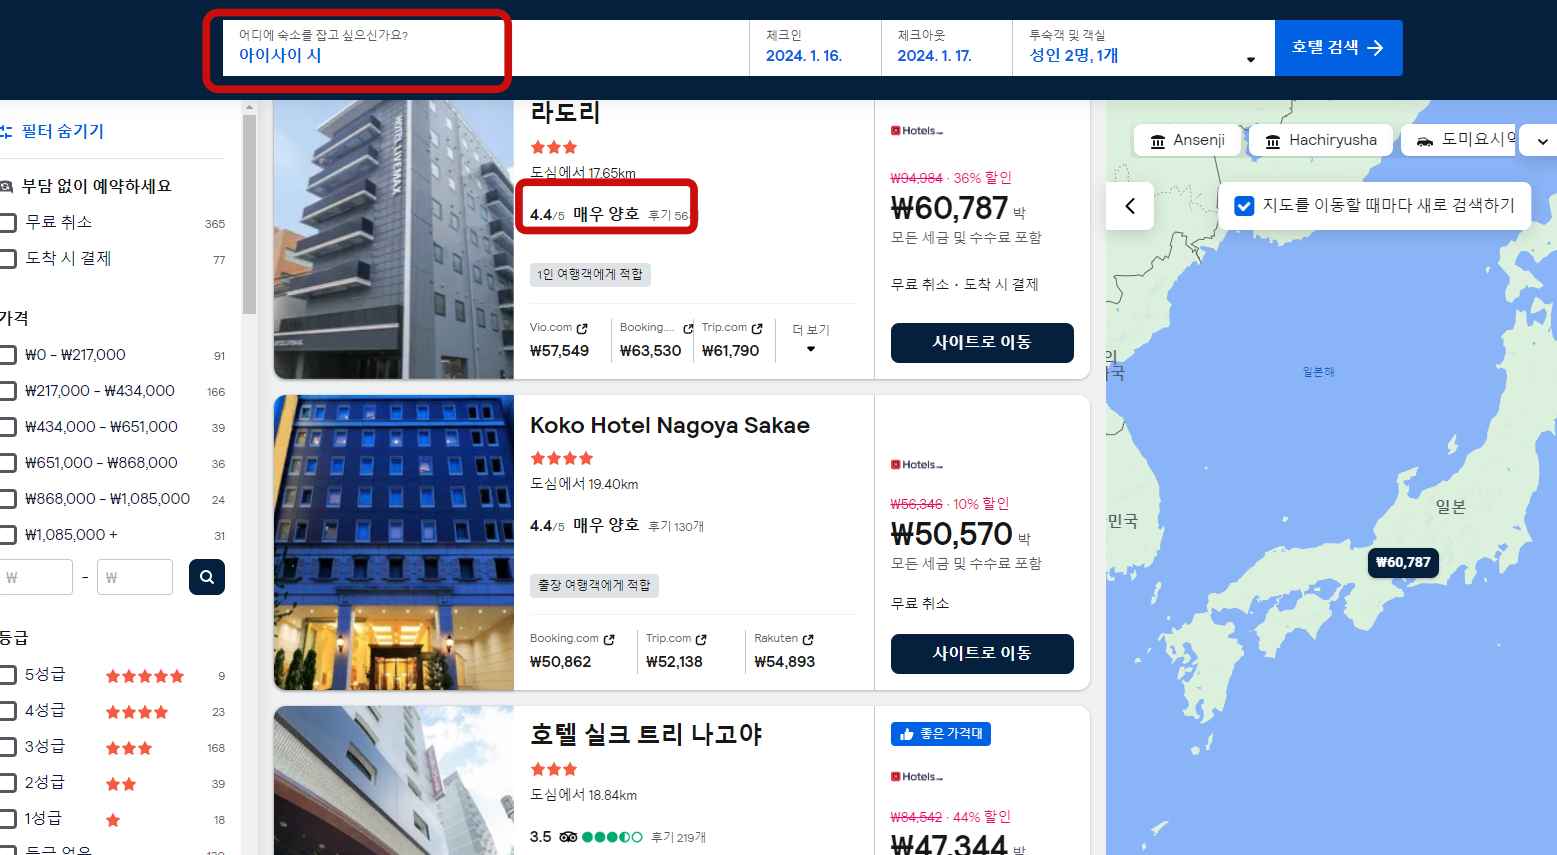The image size is (1557, 855).
Task: Click the Hotels.com logo in the first hotel card
Action: (920, 130)
